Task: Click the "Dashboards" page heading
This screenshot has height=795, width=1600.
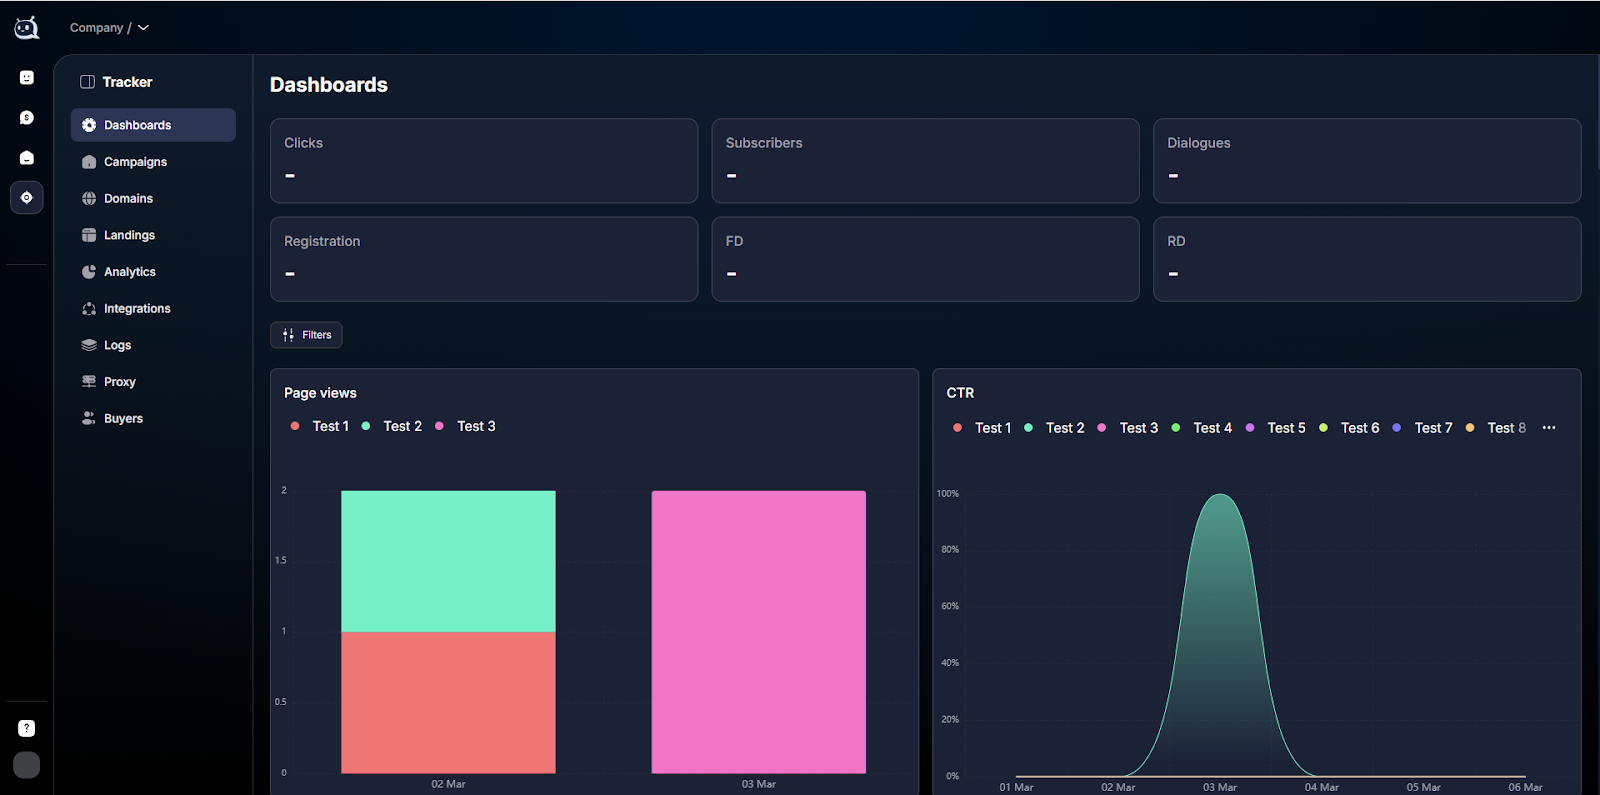Action: [x=329, y=85]
